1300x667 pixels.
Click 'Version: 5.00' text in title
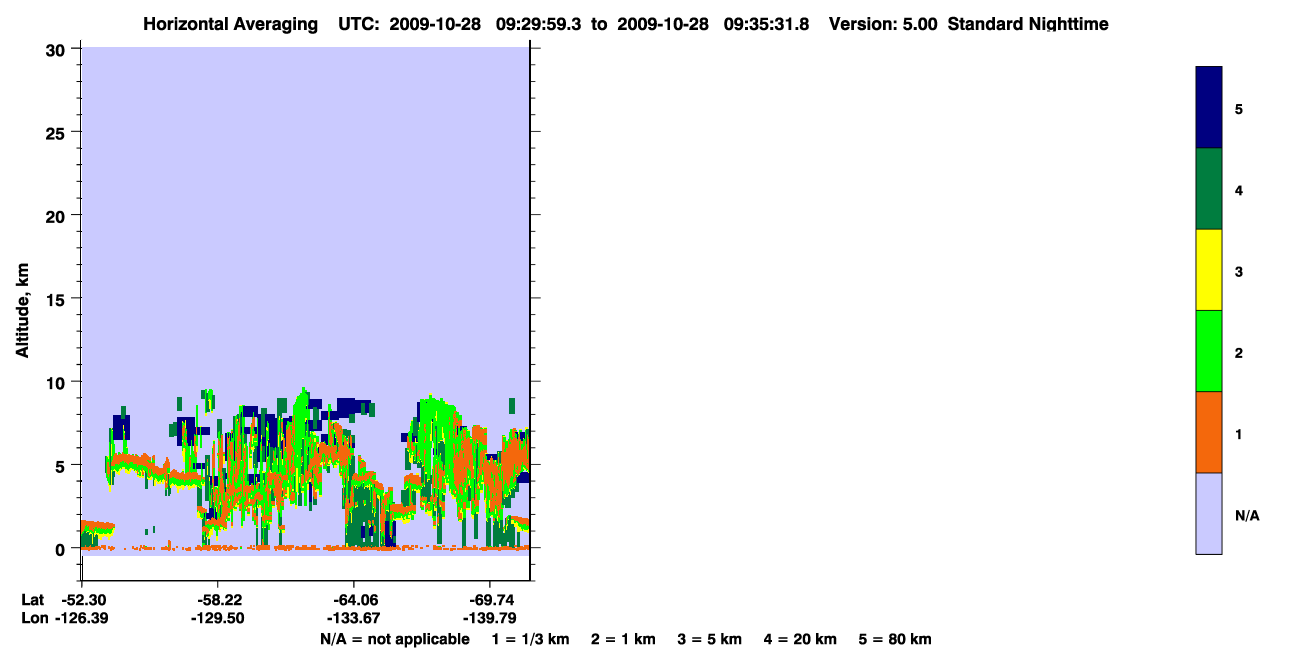pyautogui.click(x=883, y=24)
